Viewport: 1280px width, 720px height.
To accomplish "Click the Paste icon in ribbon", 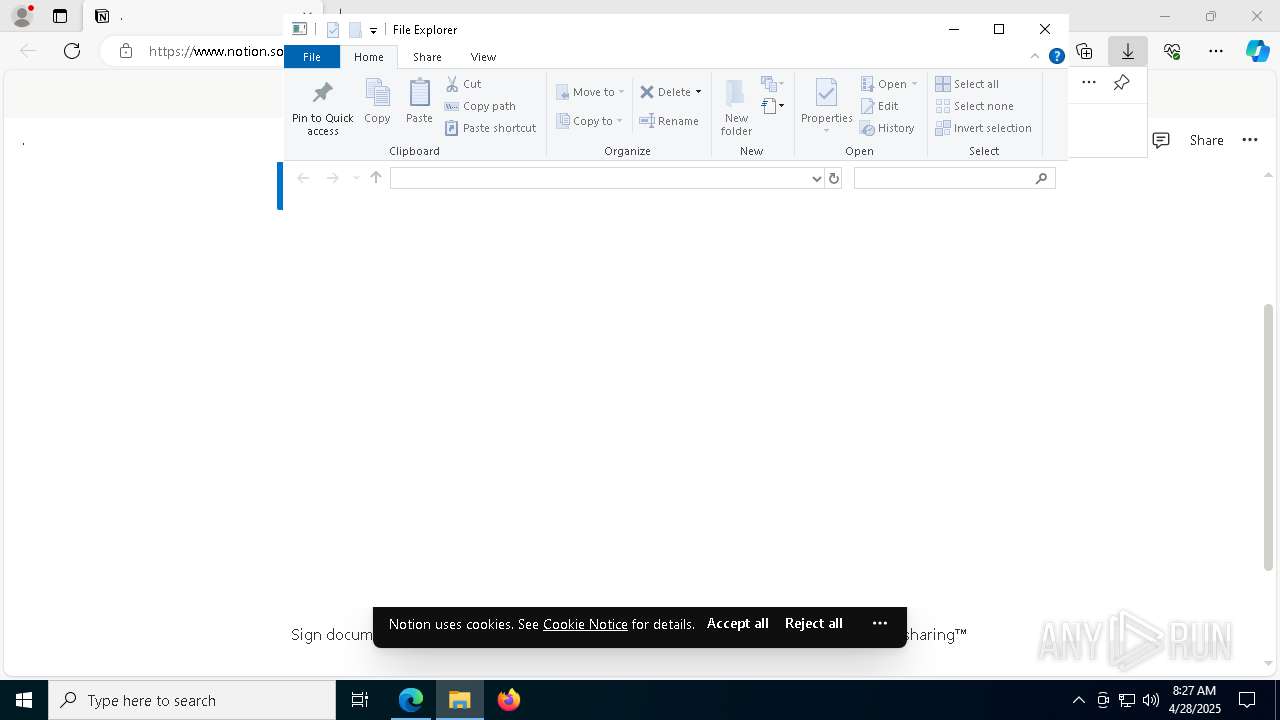I will (419, 101).
